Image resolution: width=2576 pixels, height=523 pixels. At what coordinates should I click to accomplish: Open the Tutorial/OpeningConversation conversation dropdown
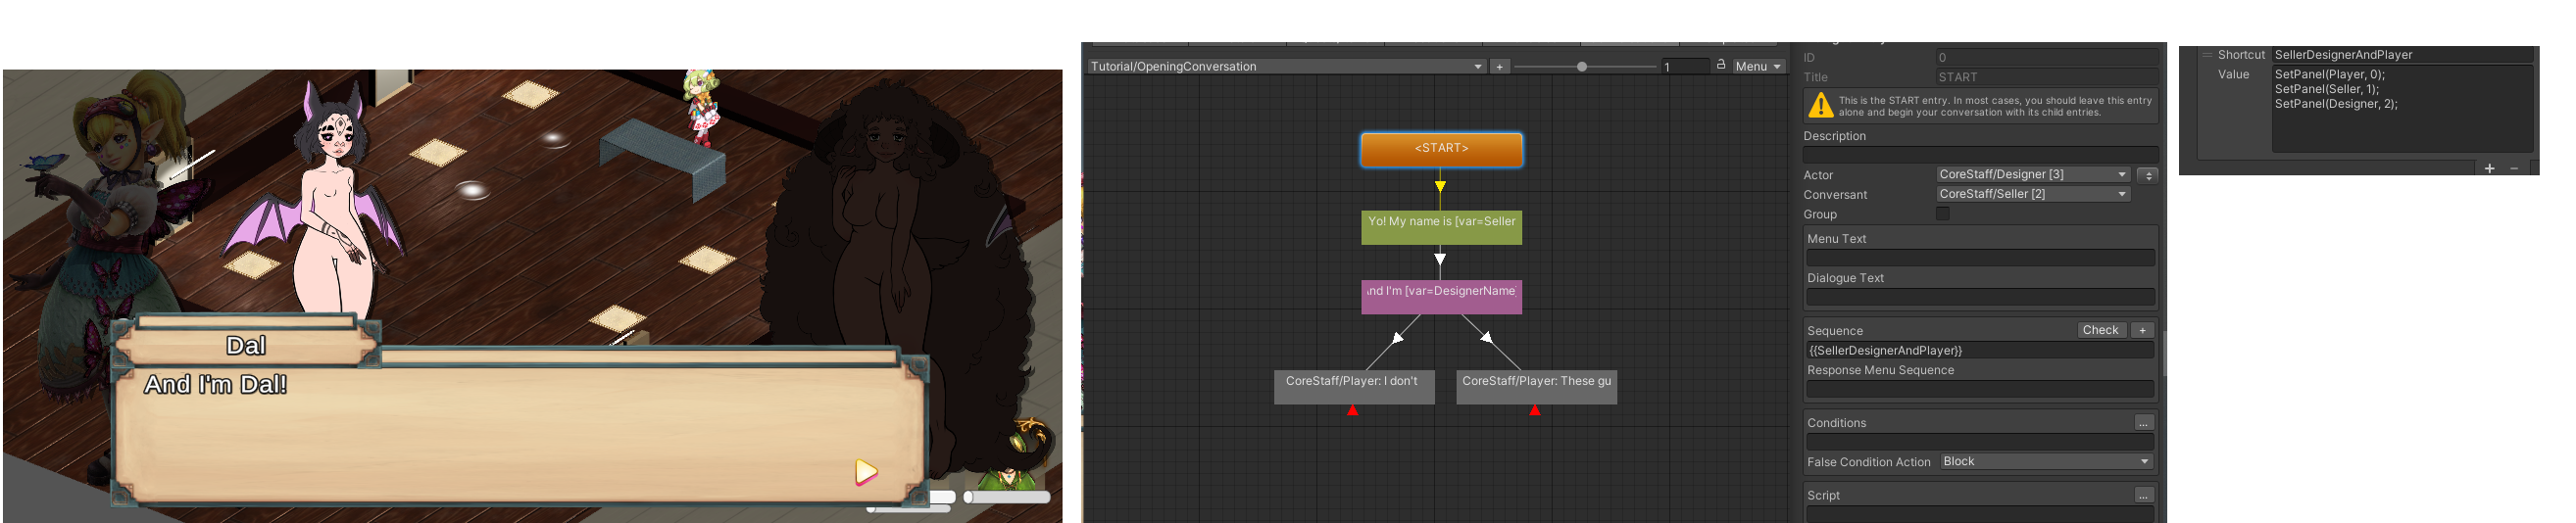[x=1286, y=67]
